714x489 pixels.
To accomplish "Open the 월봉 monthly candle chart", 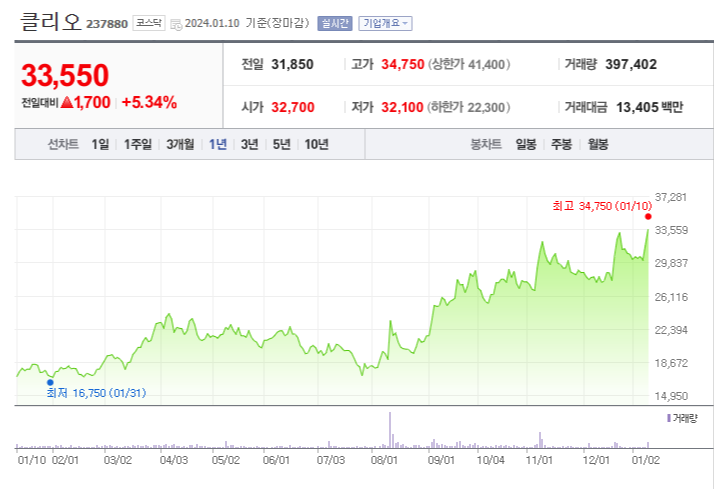I will tap(598, 144).
